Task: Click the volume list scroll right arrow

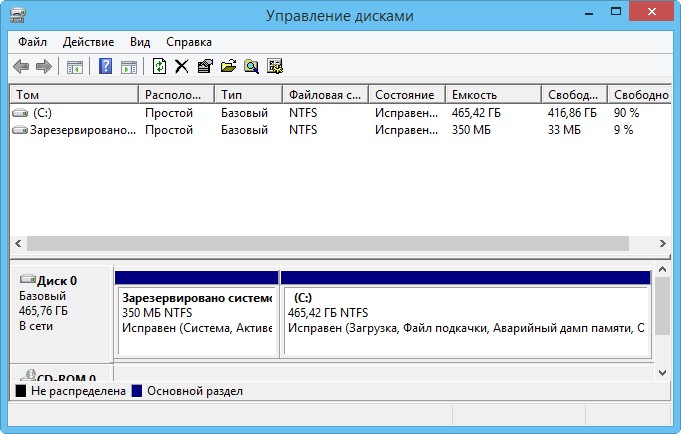Action: click(x=663, y=243)
